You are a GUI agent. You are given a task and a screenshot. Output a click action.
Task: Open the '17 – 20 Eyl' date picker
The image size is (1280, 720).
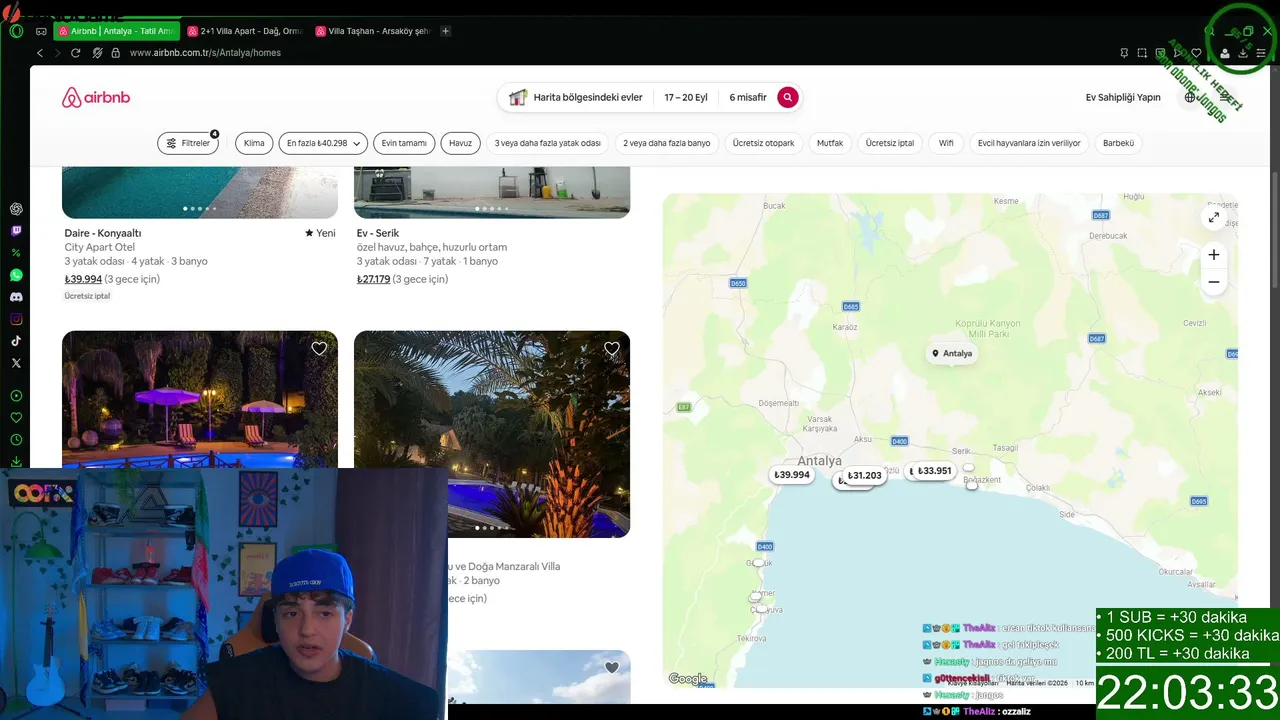pos(686,97)
